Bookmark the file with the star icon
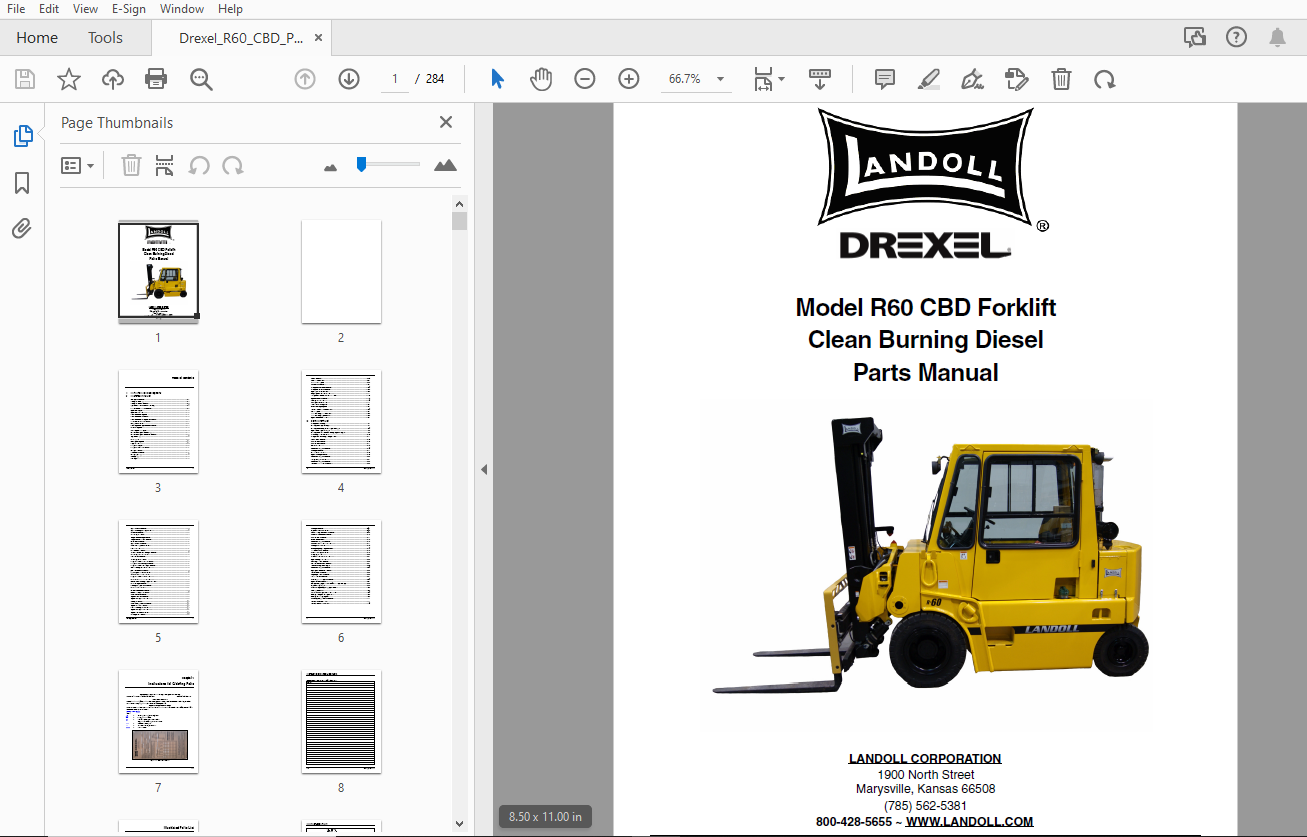Screen dimensions: 1307x837 coord(69,79)
